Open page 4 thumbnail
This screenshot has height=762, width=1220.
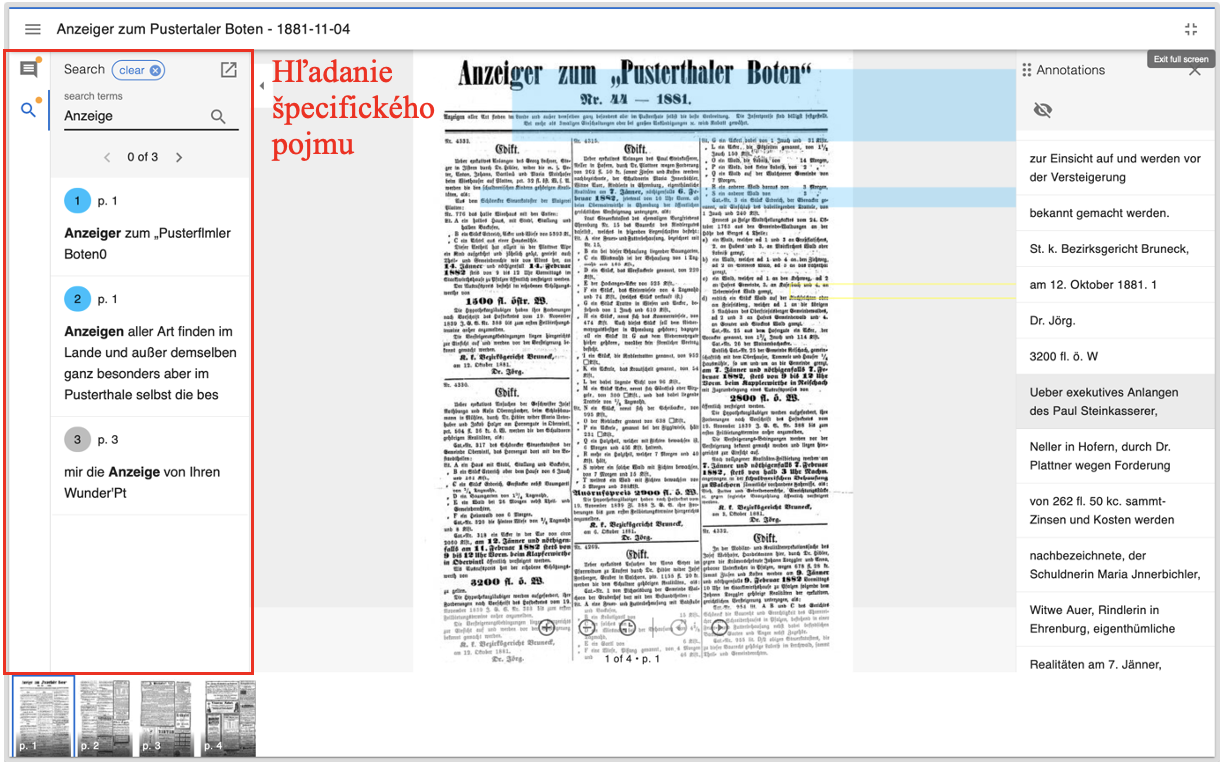point(230,717)
